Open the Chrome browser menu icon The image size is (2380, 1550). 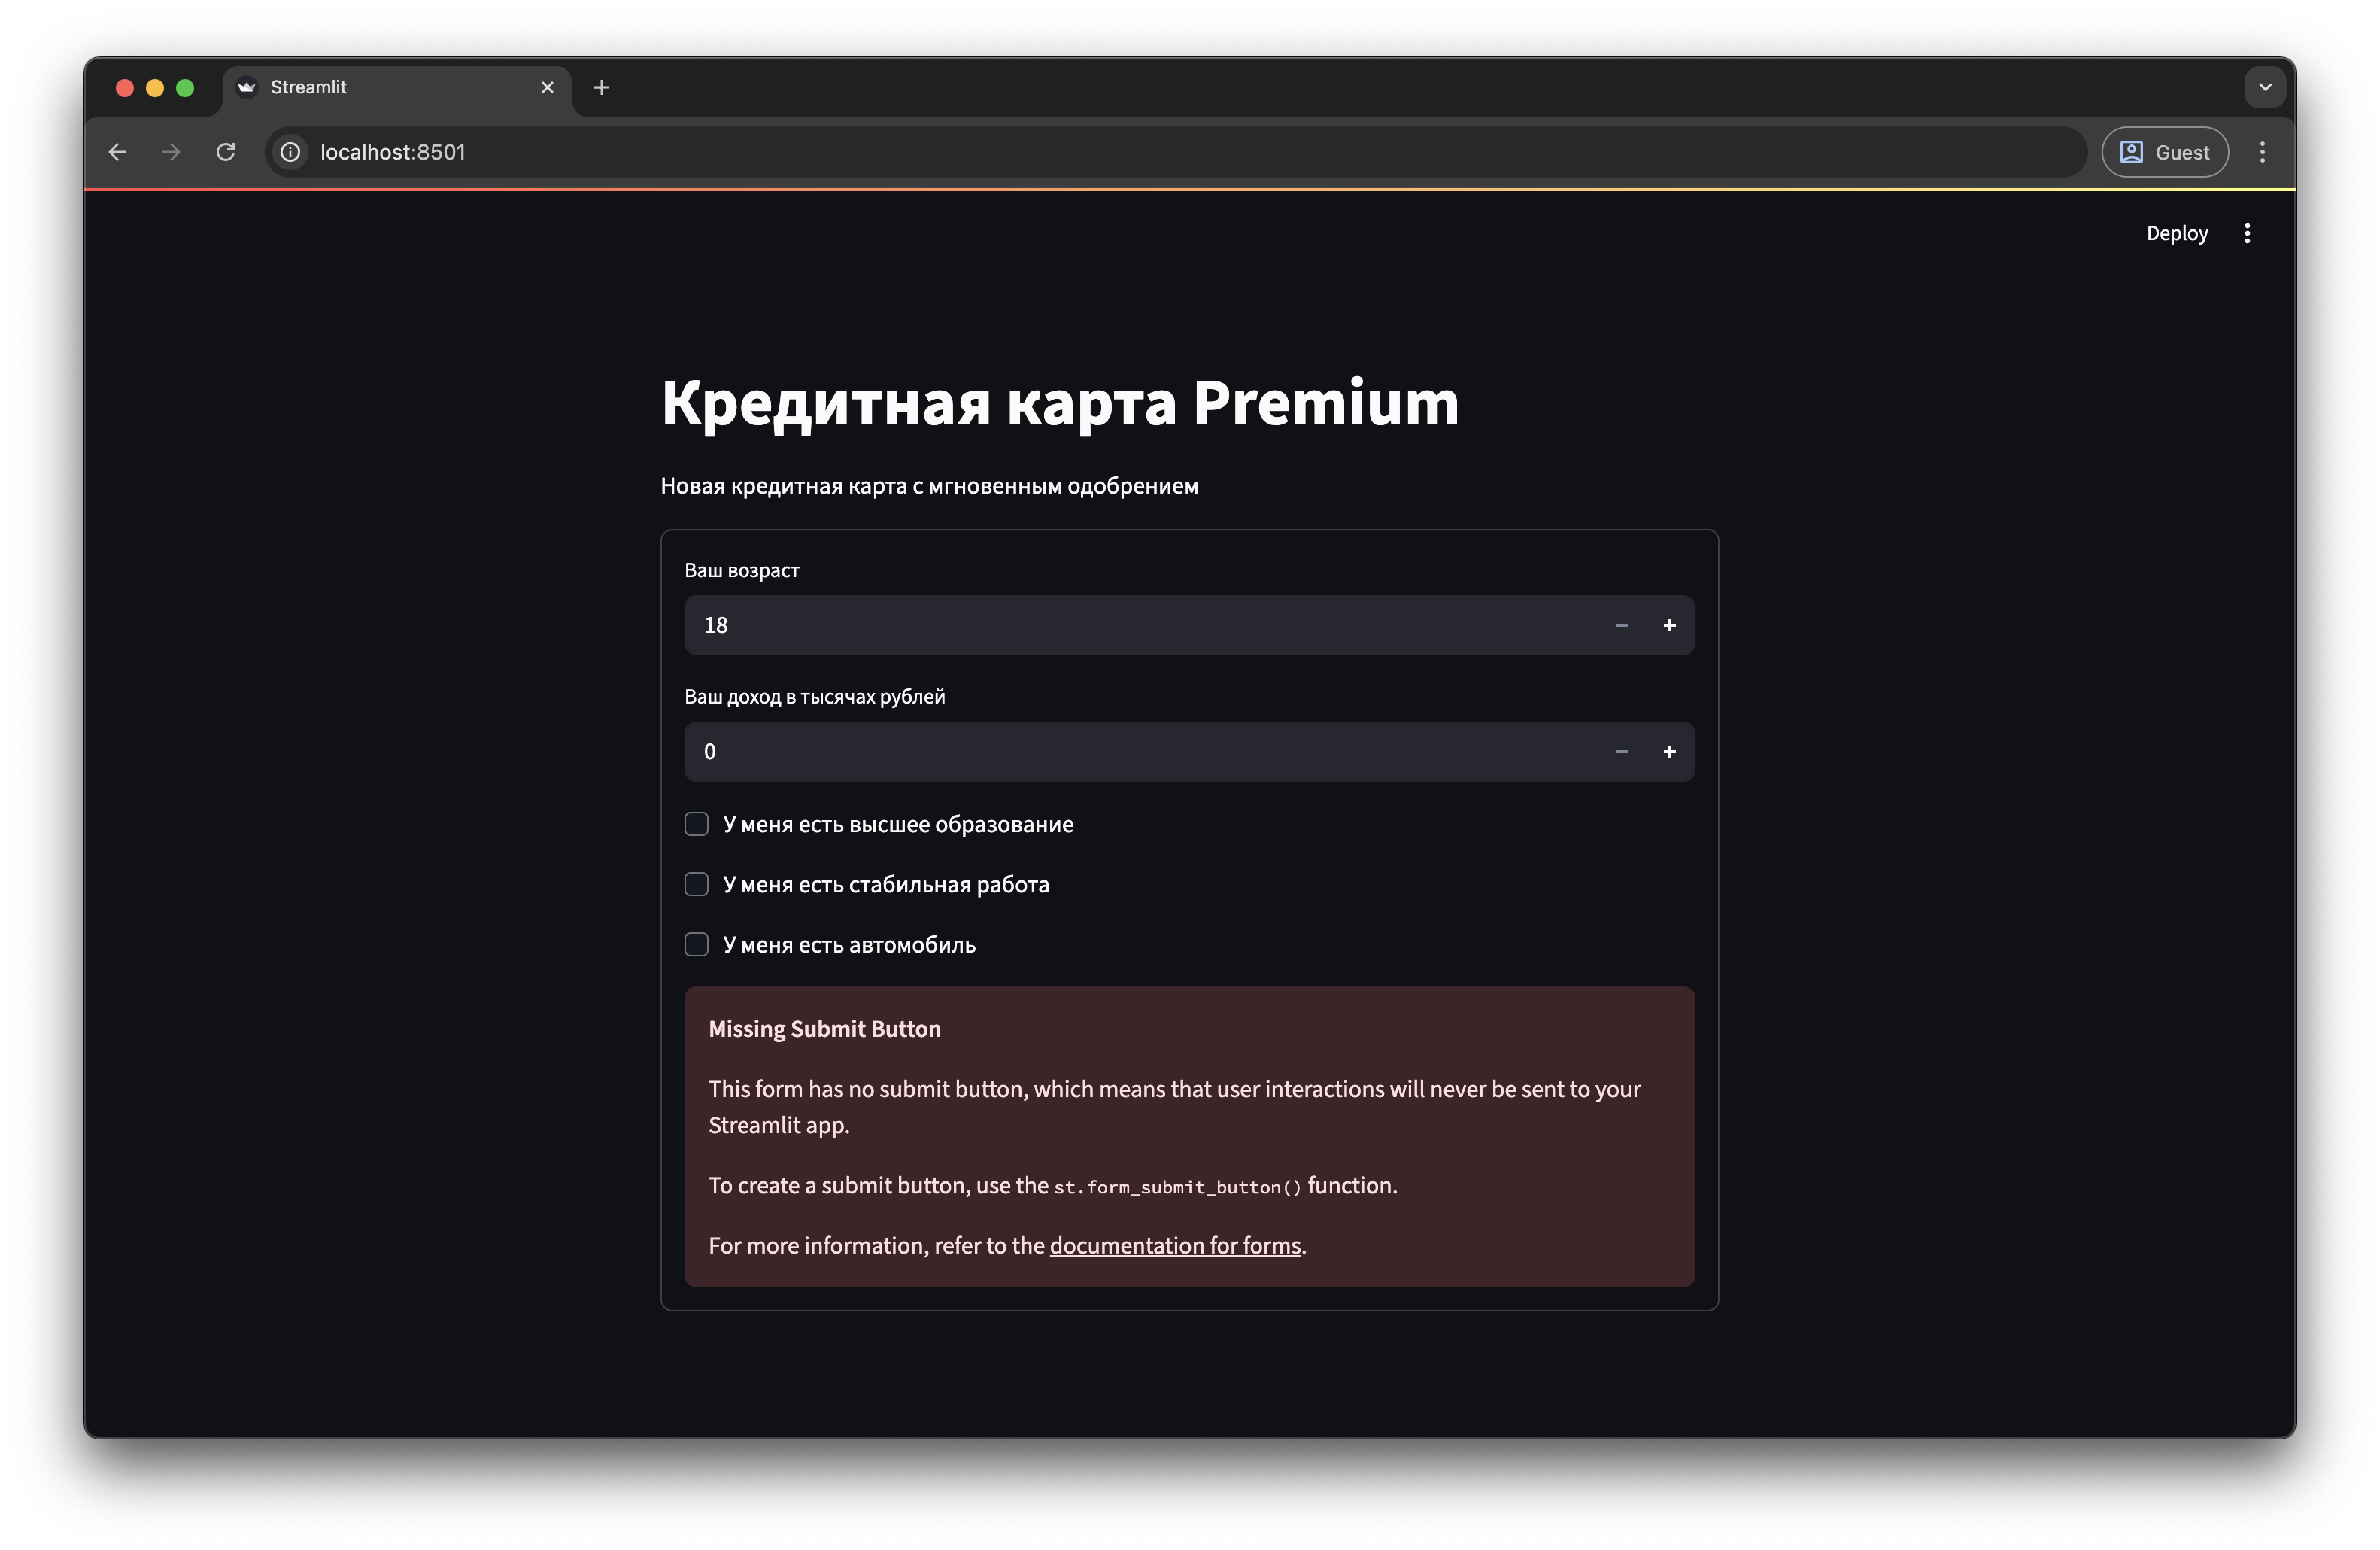tap(2263, 152)
